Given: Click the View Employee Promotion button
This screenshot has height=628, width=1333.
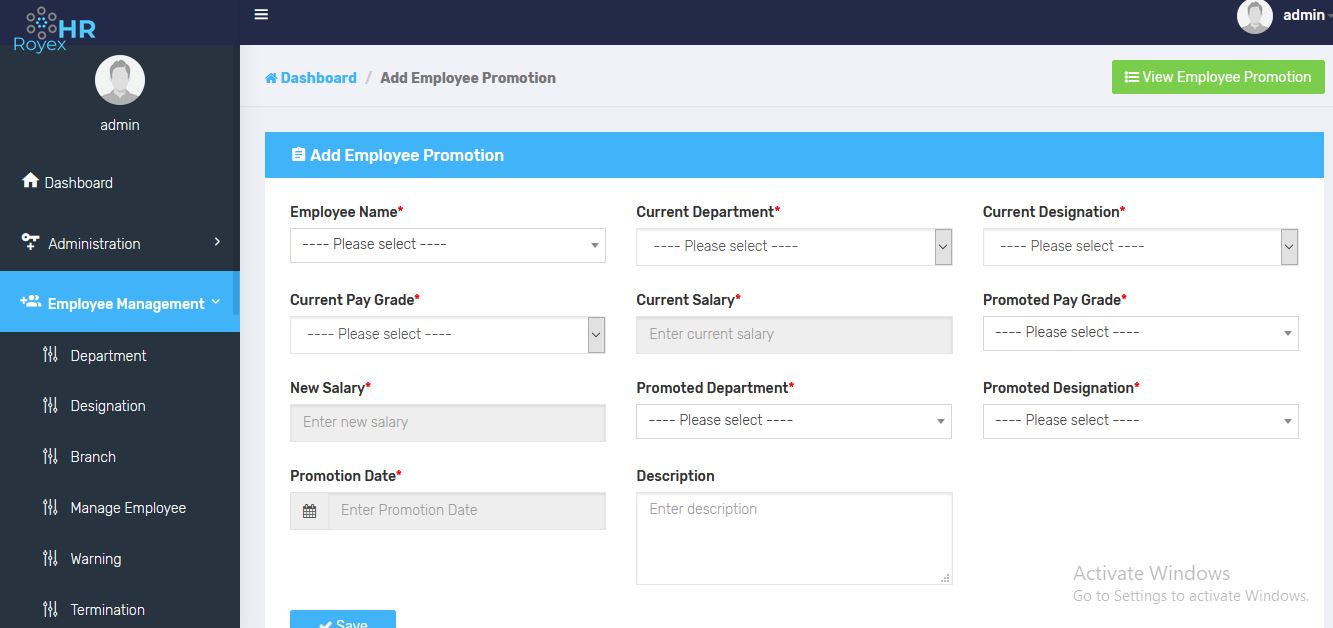Looking at the screenshot, I should 1217,77.
